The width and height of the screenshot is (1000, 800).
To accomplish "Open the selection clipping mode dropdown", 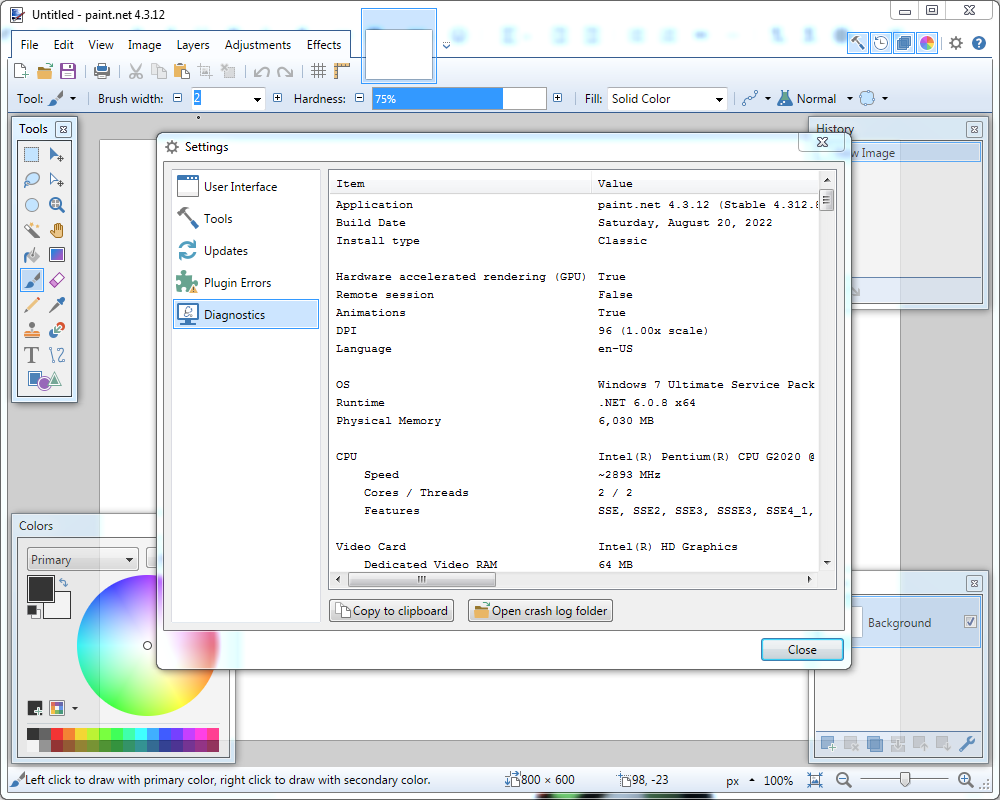I will pos(873,98).
